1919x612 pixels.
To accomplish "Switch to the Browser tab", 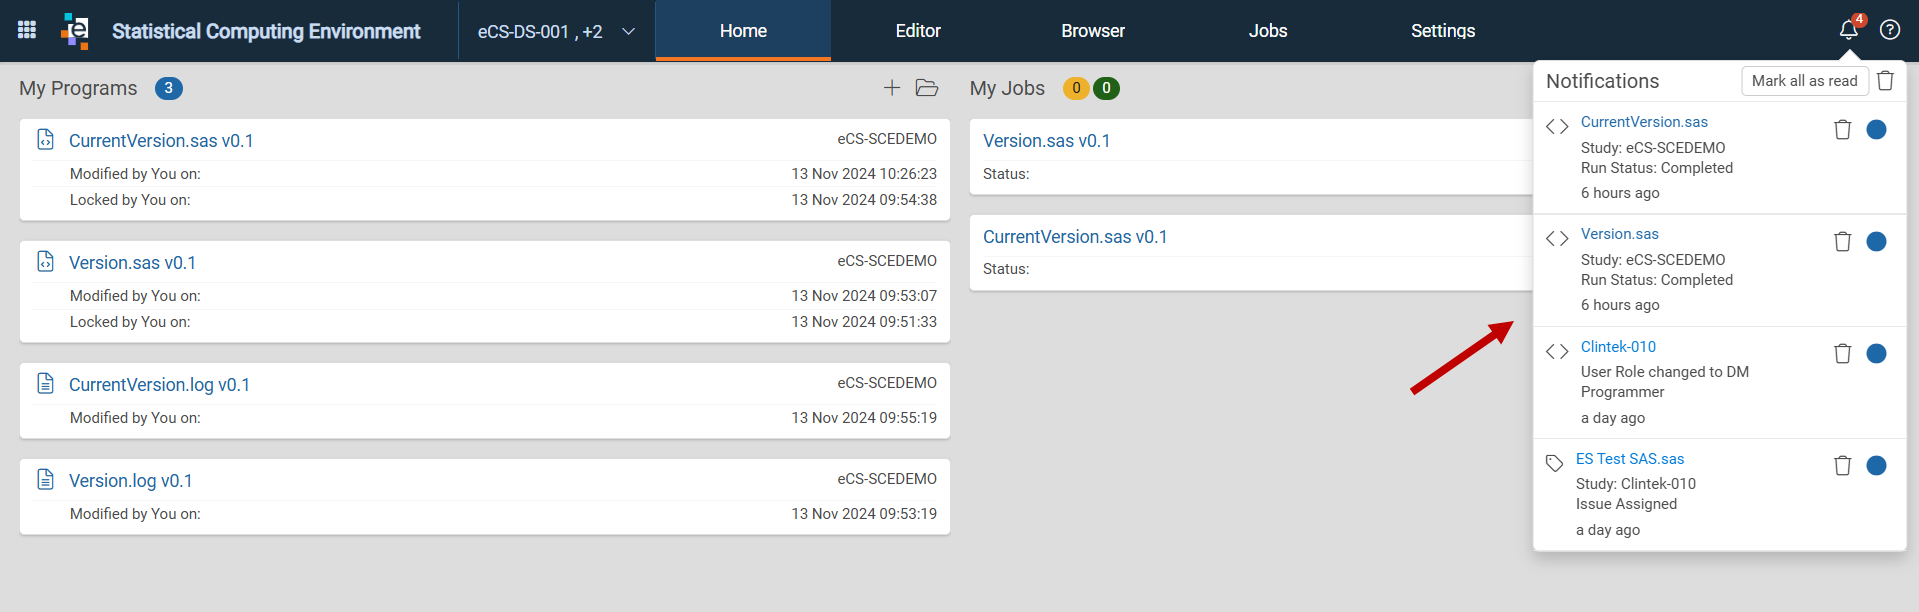I will tap(1093, 31).
